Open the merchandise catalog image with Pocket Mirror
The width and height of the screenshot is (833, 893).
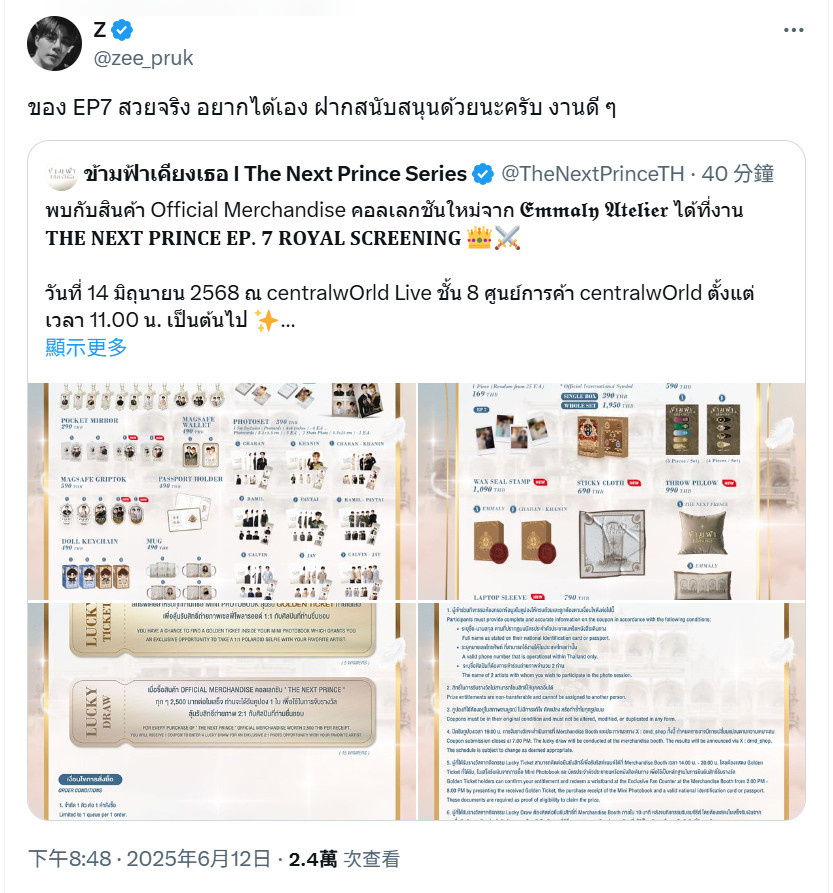222,491
